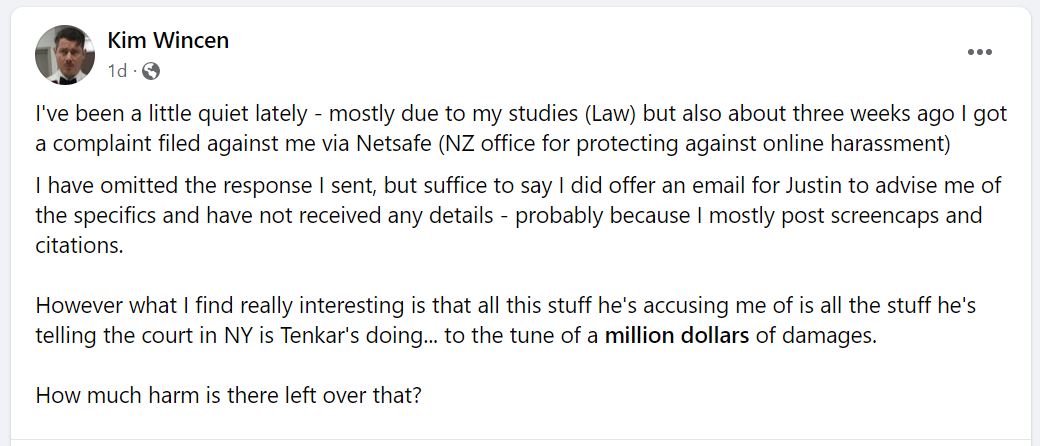This screenshot has width=1040, height=446.
Task: Open the post options three-dot menu
Action: click(x=979, y=52)
